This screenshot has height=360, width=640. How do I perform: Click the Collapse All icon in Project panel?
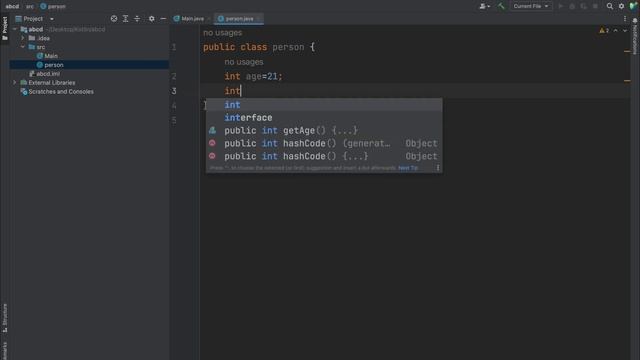click(137, 19)
